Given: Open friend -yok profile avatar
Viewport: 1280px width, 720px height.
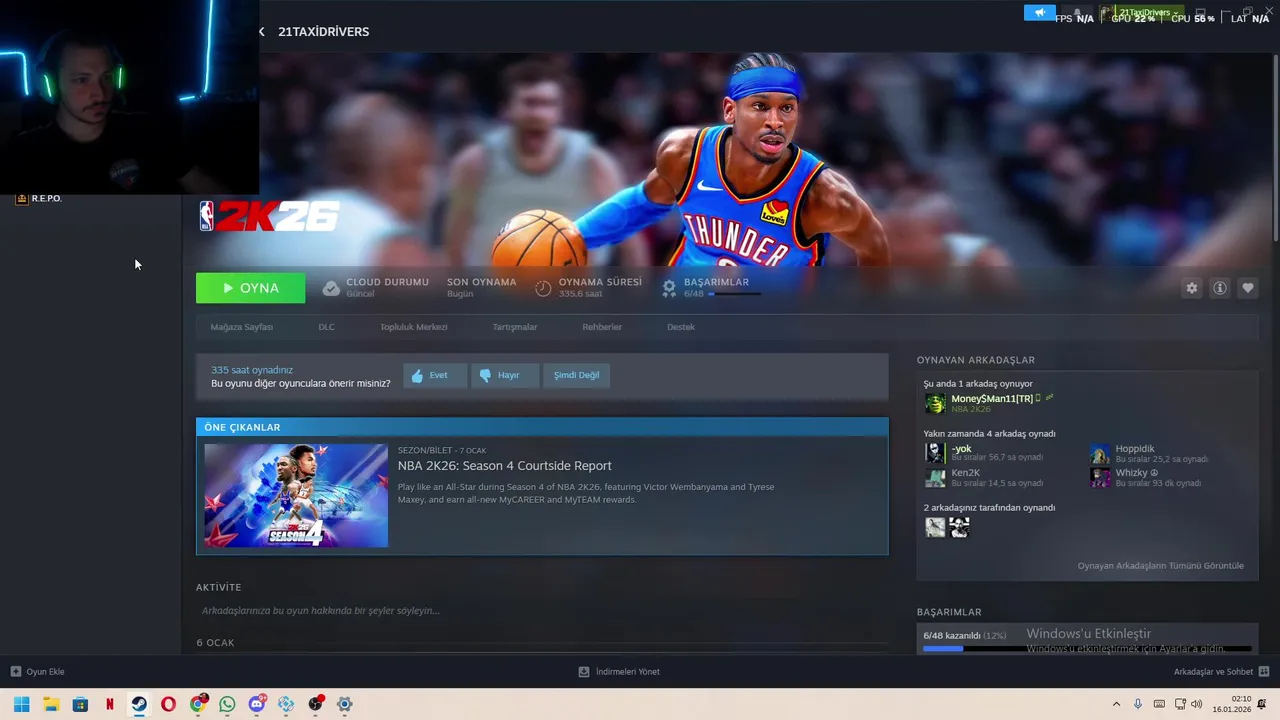Looking at the screenshot, I should click(x=935, y=453).
